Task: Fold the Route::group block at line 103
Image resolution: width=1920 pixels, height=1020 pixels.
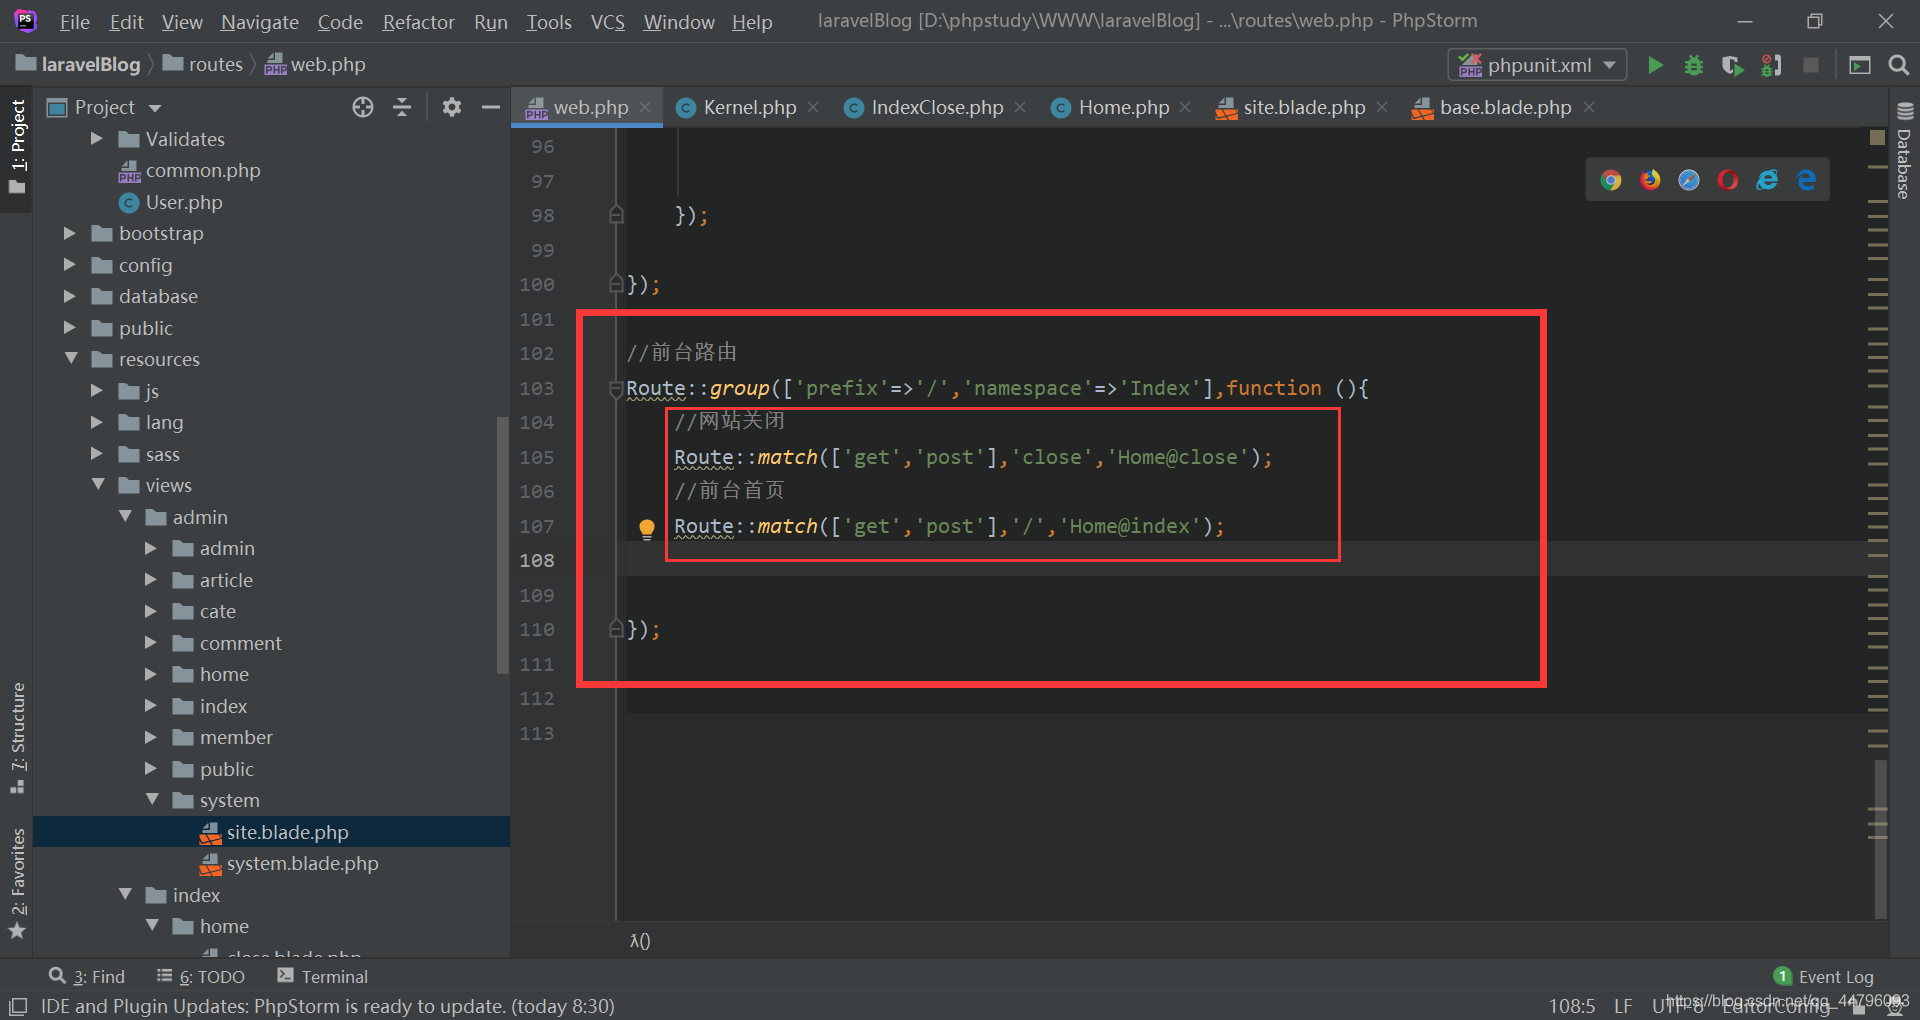Action: click(x=616, y=389)
